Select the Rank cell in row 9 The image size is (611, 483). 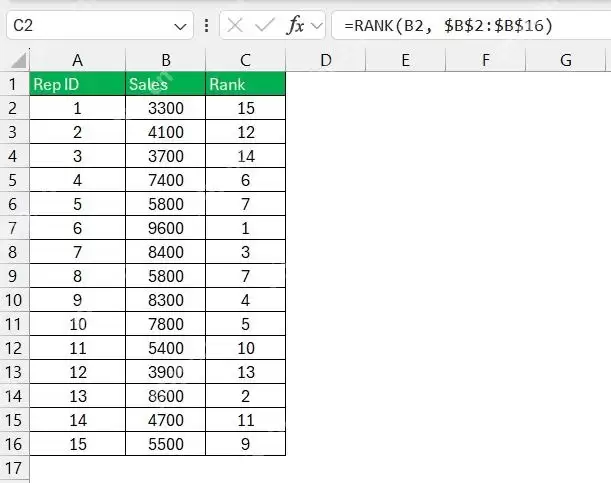tap(245, 276)
